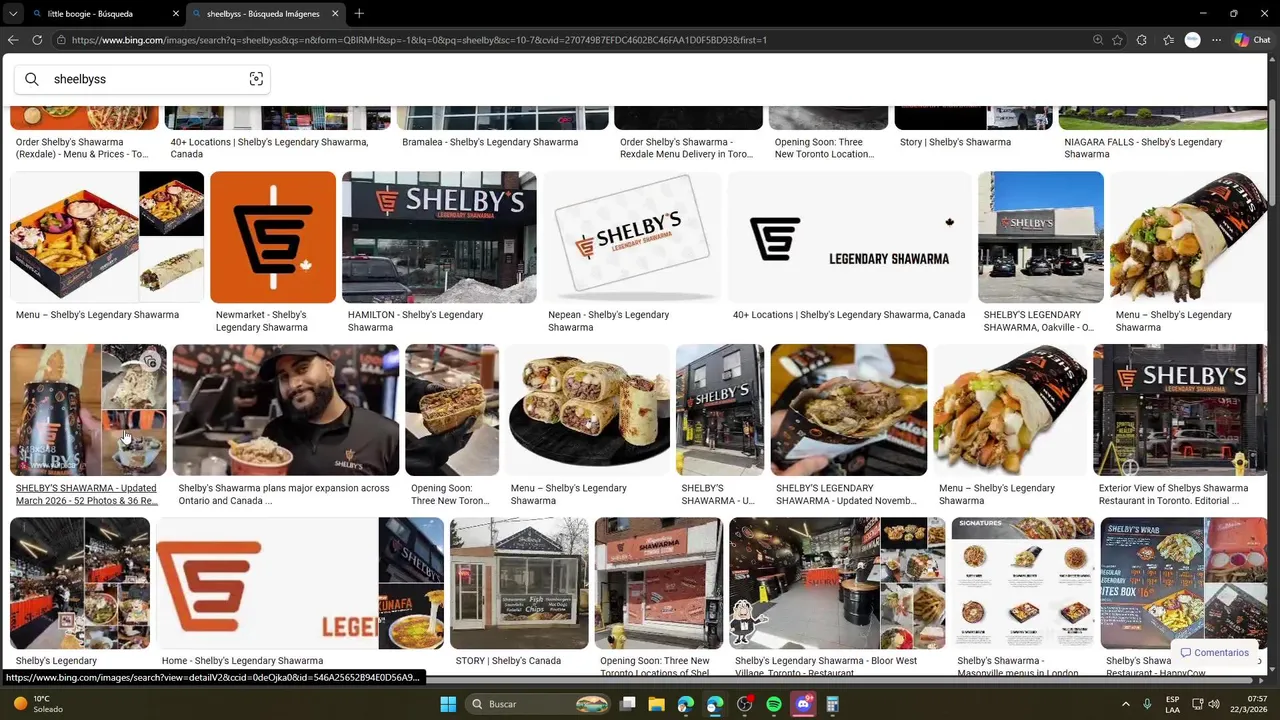The height and width of the screenshot is (720, 1280).
Task: Open the browser profile avatar
Action: [x=1192, y=40]
